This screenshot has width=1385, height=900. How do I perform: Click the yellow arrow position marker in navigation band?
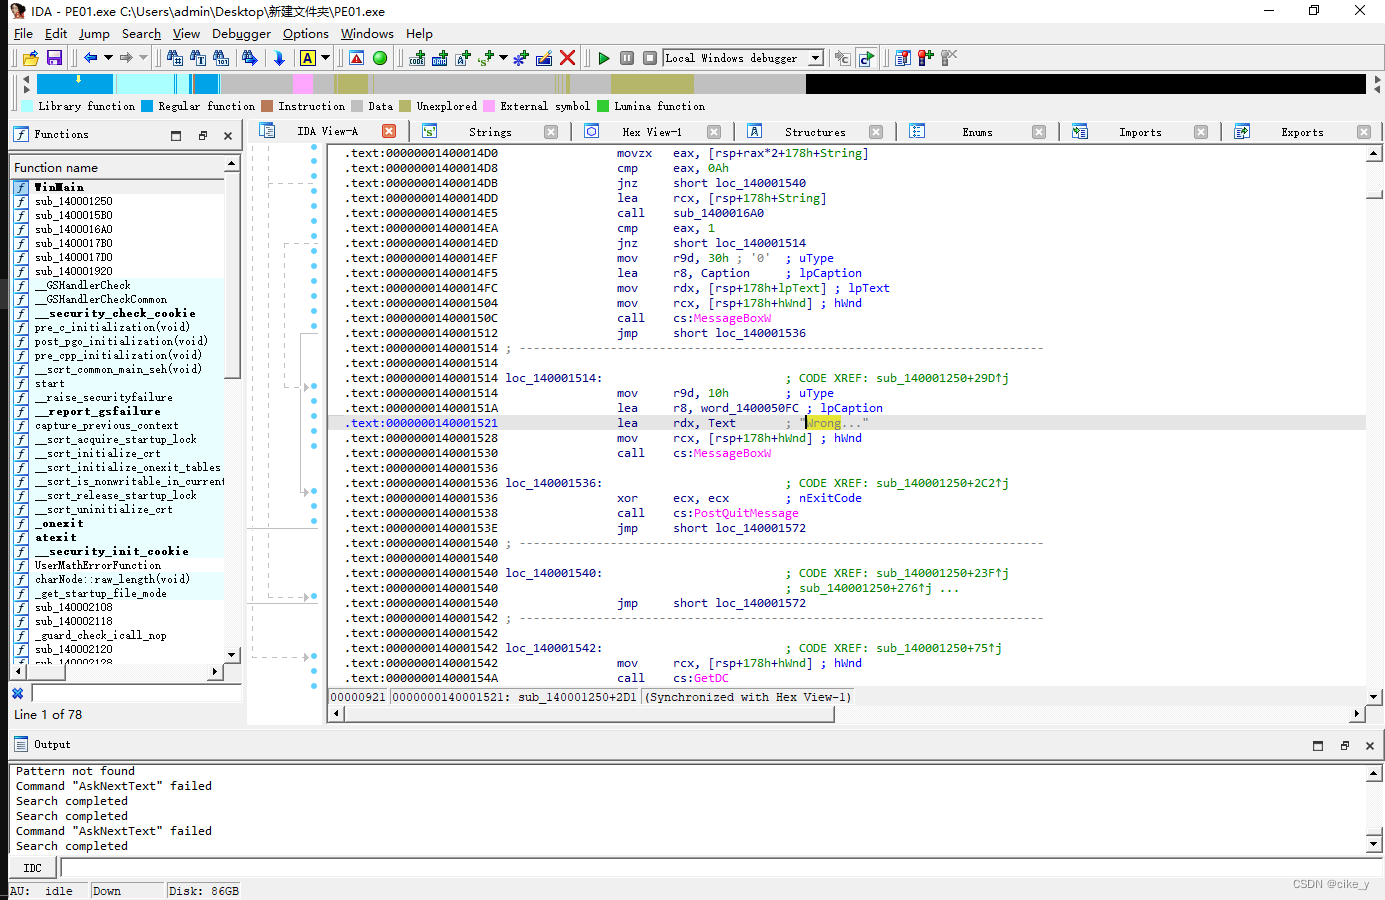click(78, 79)
